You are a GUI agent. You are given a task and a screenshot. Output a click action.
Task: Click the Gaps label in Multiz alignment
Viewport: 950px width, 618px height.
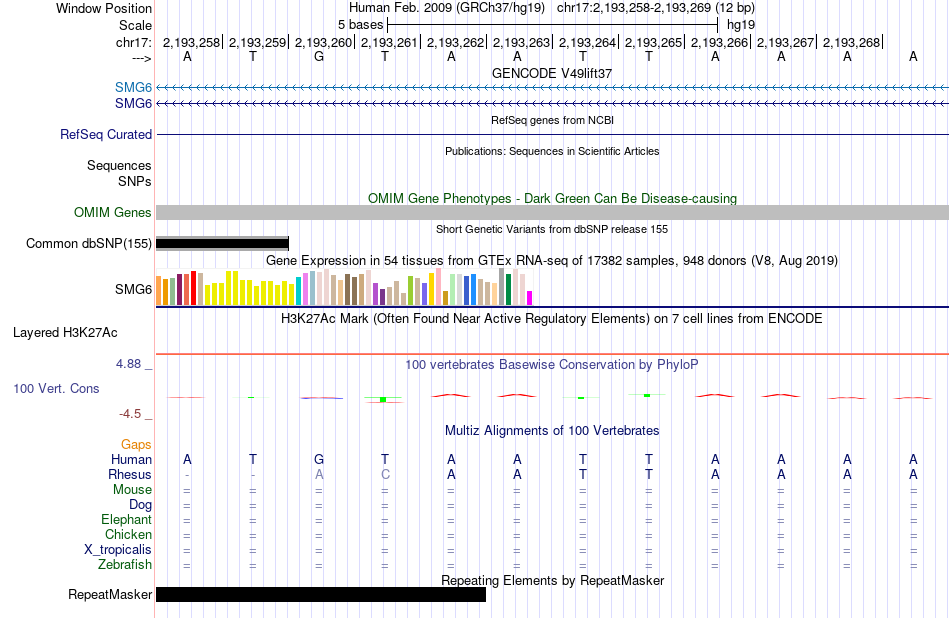click(x=136, y=445)
